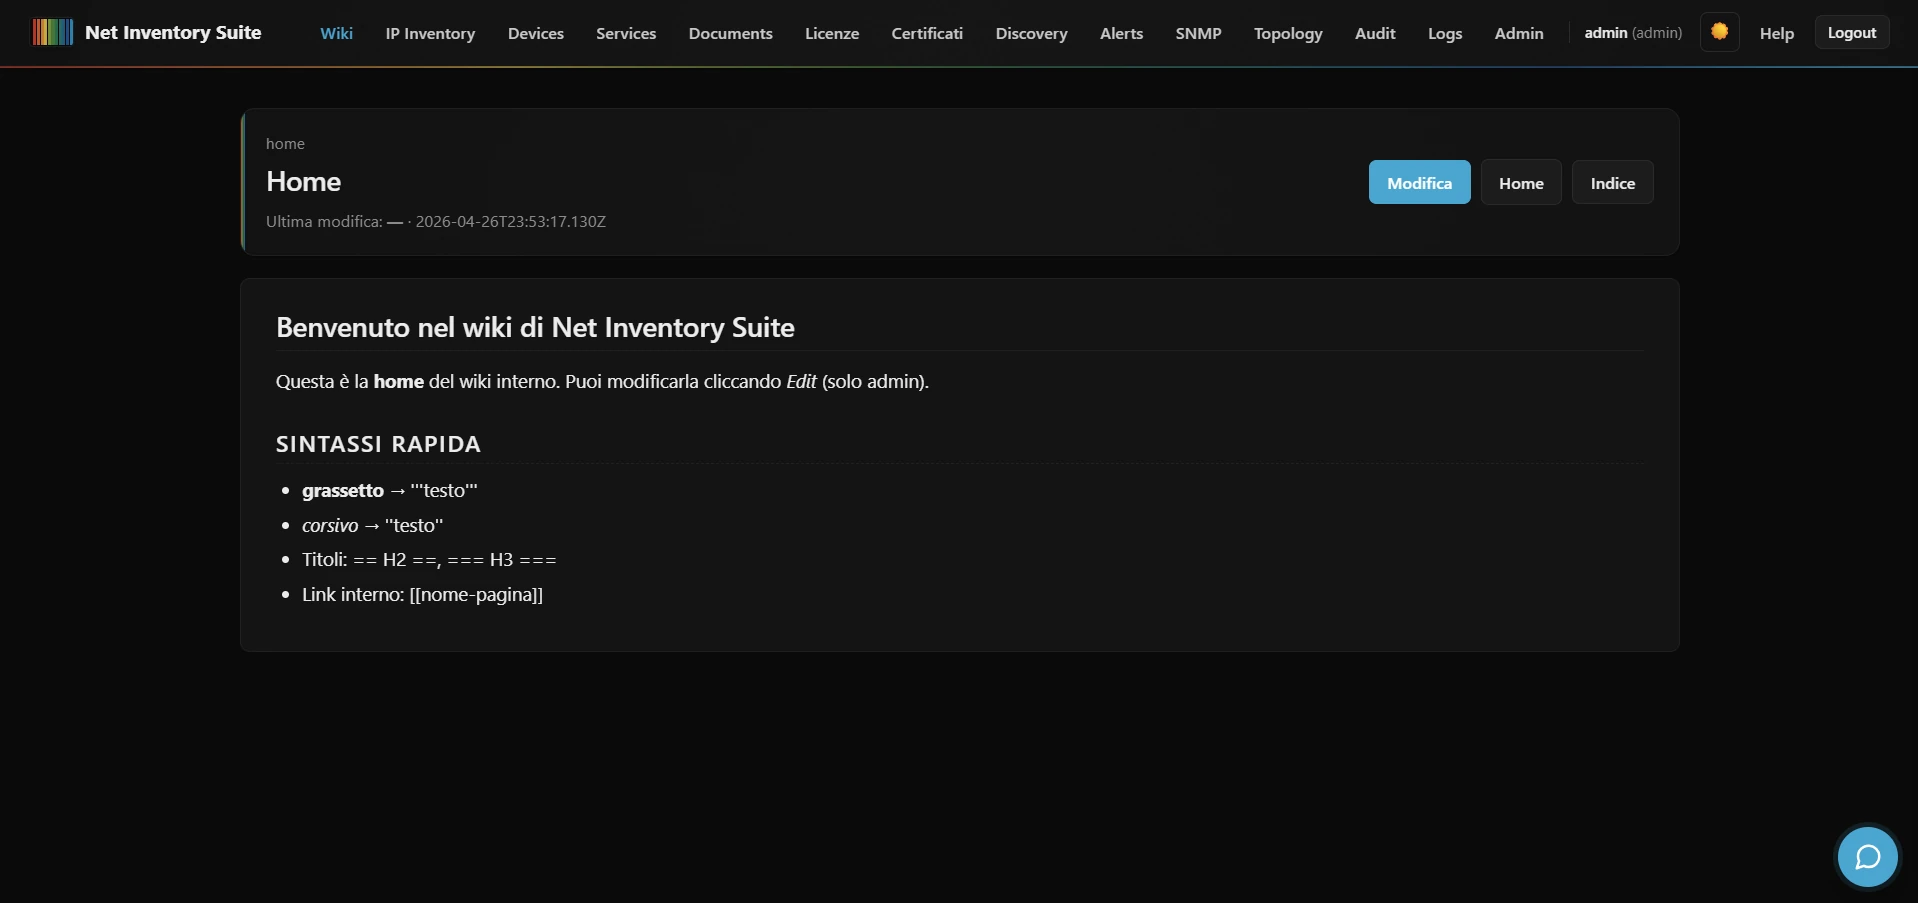Image resolution: width=1918 pixels, height=903 pixels.
Task: Open the Audit log section
Action: point(1374,33)
